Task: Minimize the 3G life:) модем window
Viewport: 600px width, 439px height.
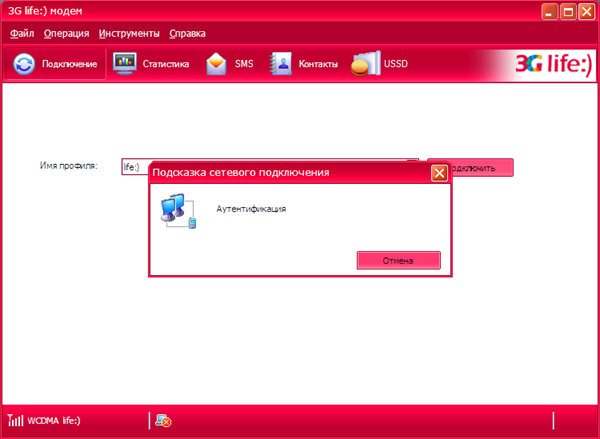Action: (x=549, y=12)
